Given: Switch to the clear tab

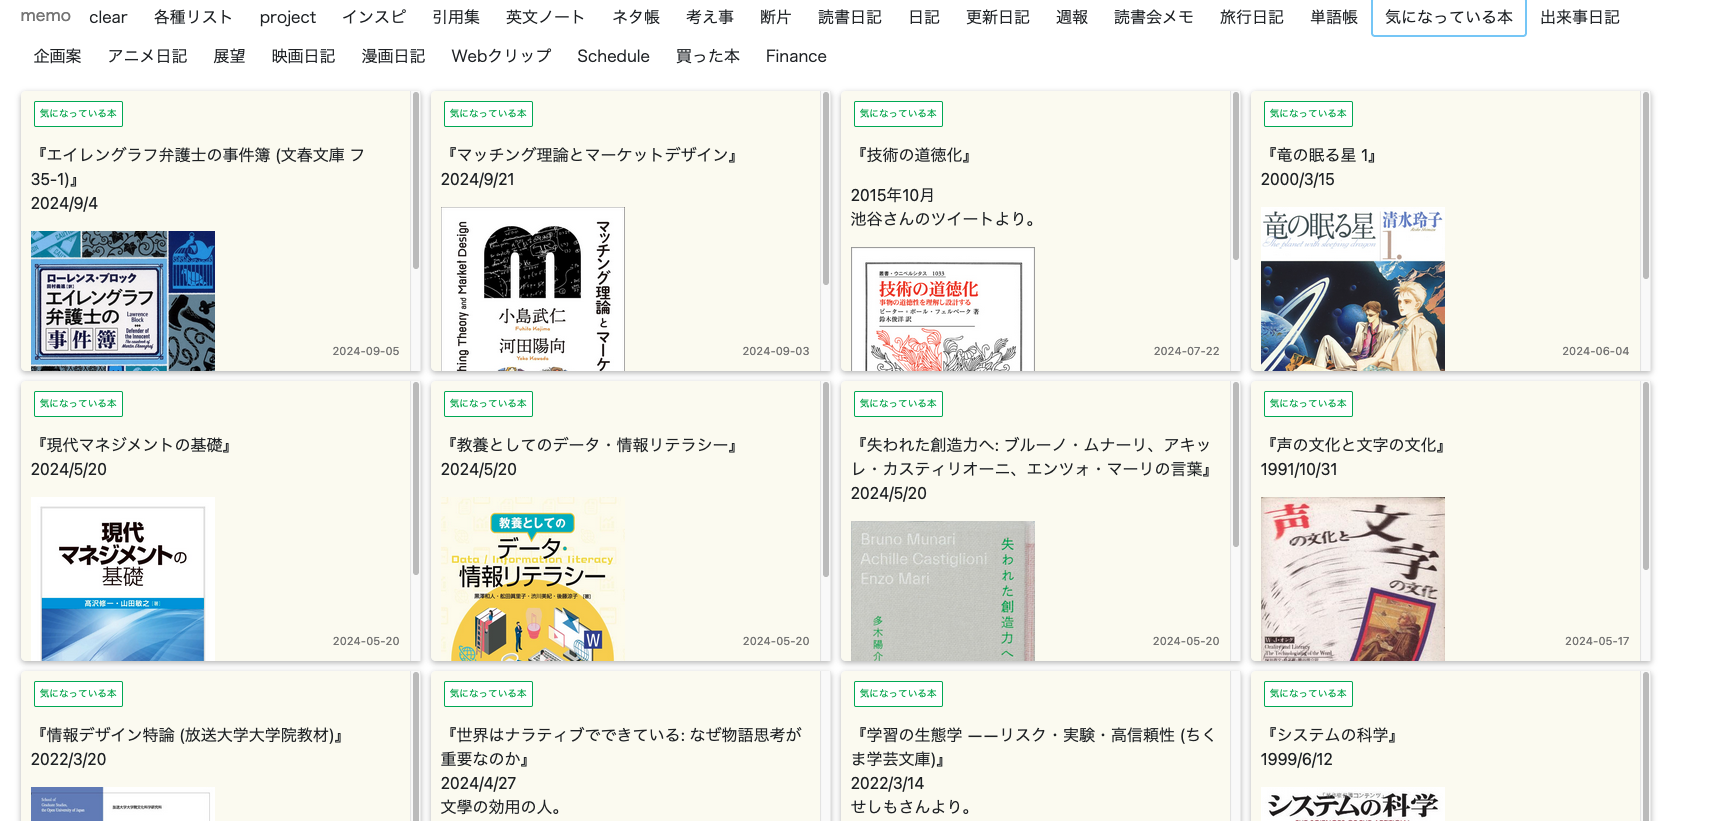Looking at the screenshot, I should (108, 17).
